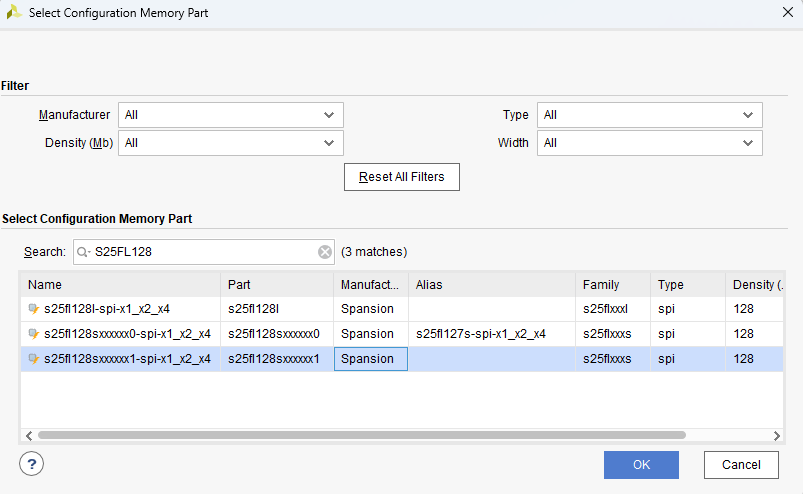Click spi type cell in s25fl128sxxxxxx0 row
The image size is (803, 494).
tap(688, 334)
